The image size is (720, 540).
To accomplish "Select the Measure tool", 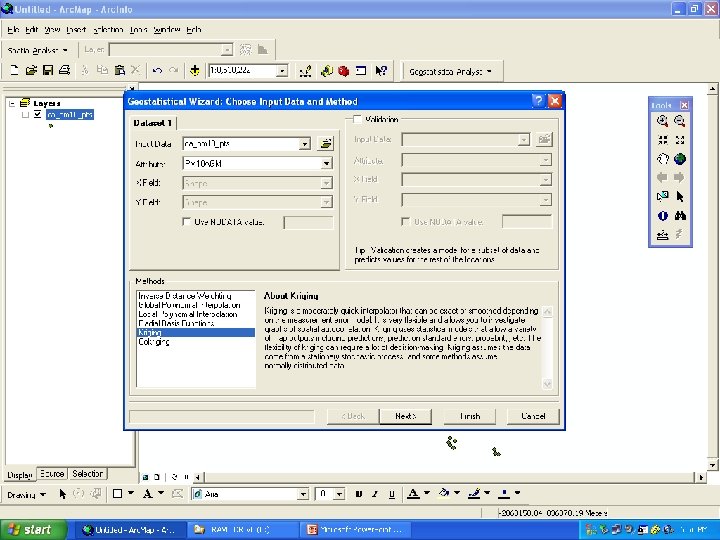I will [662, 235].
